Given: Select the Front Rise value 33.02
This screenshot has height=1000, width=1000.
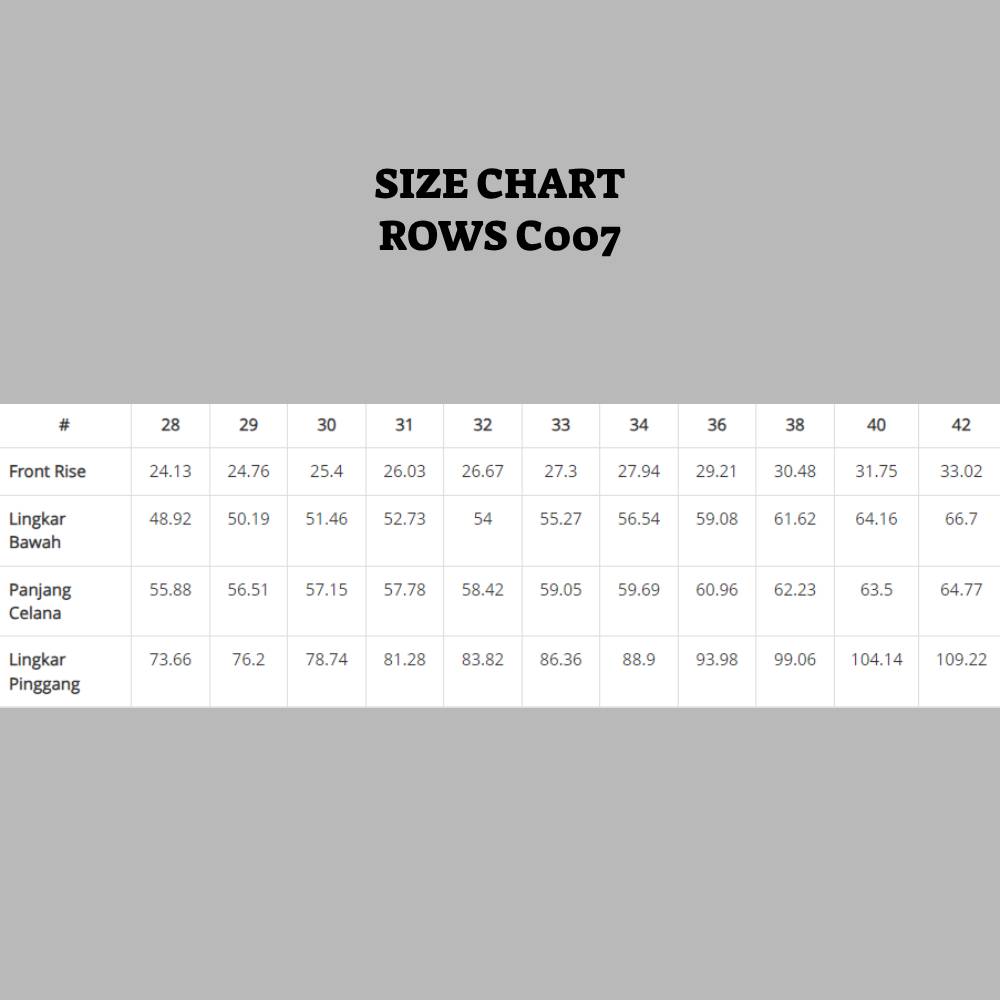Looking at the screenshot, I should 961,471.
